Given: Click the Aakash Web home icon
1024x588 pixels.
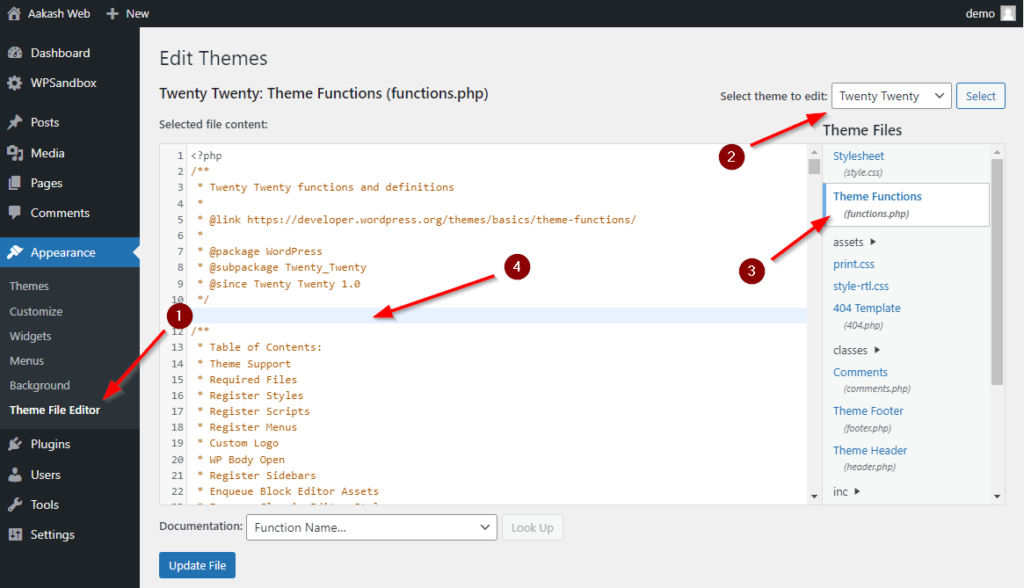Looking at the screenshot, I should (13, 14).
